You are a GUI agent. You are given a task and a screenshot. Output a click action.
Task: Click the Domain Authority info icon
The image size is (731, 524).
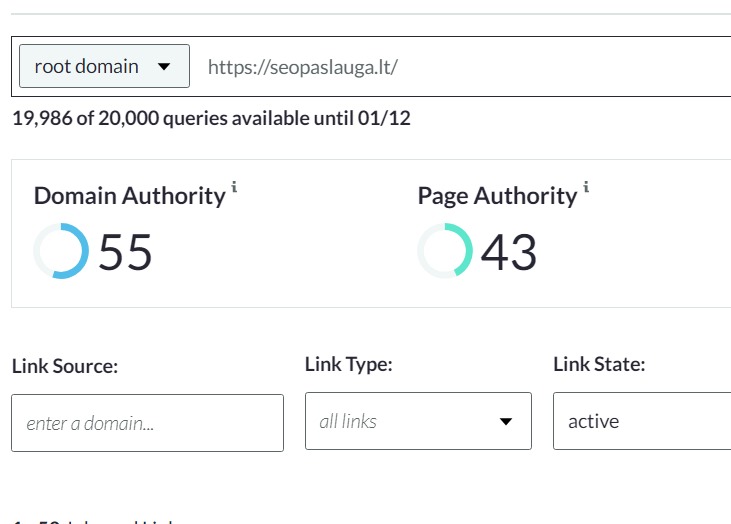pos(234,186)
